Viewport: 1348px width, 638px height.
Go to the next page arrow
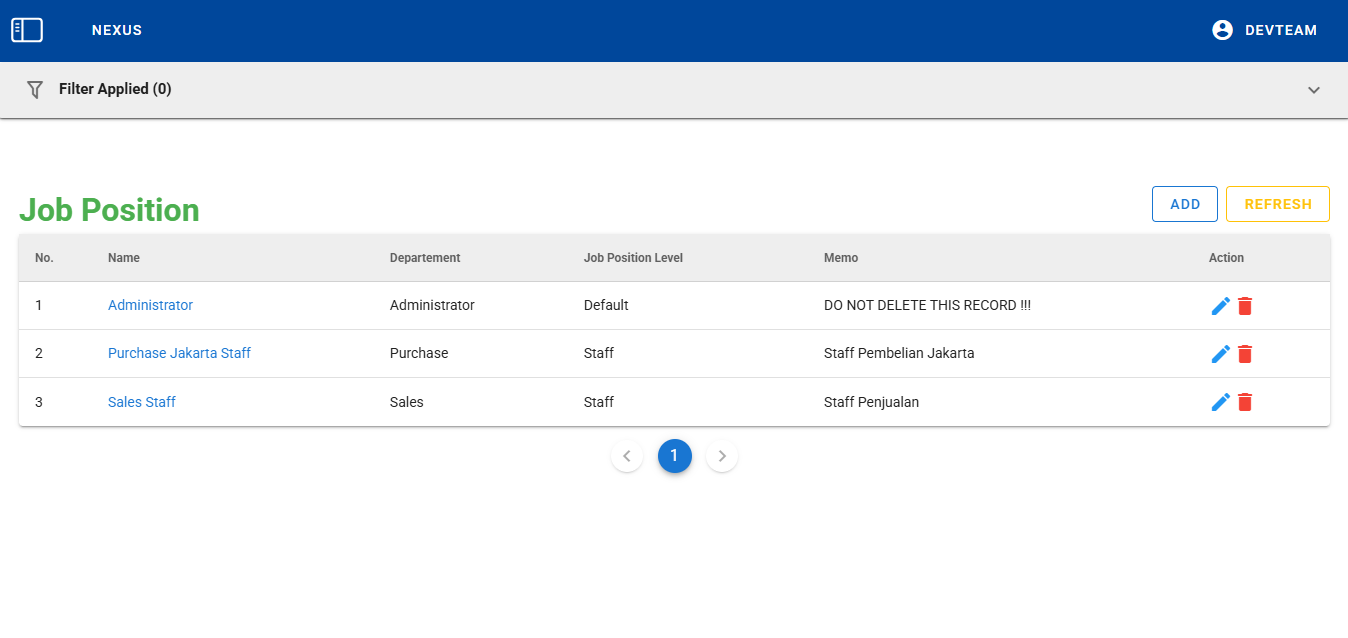[722, 456]
